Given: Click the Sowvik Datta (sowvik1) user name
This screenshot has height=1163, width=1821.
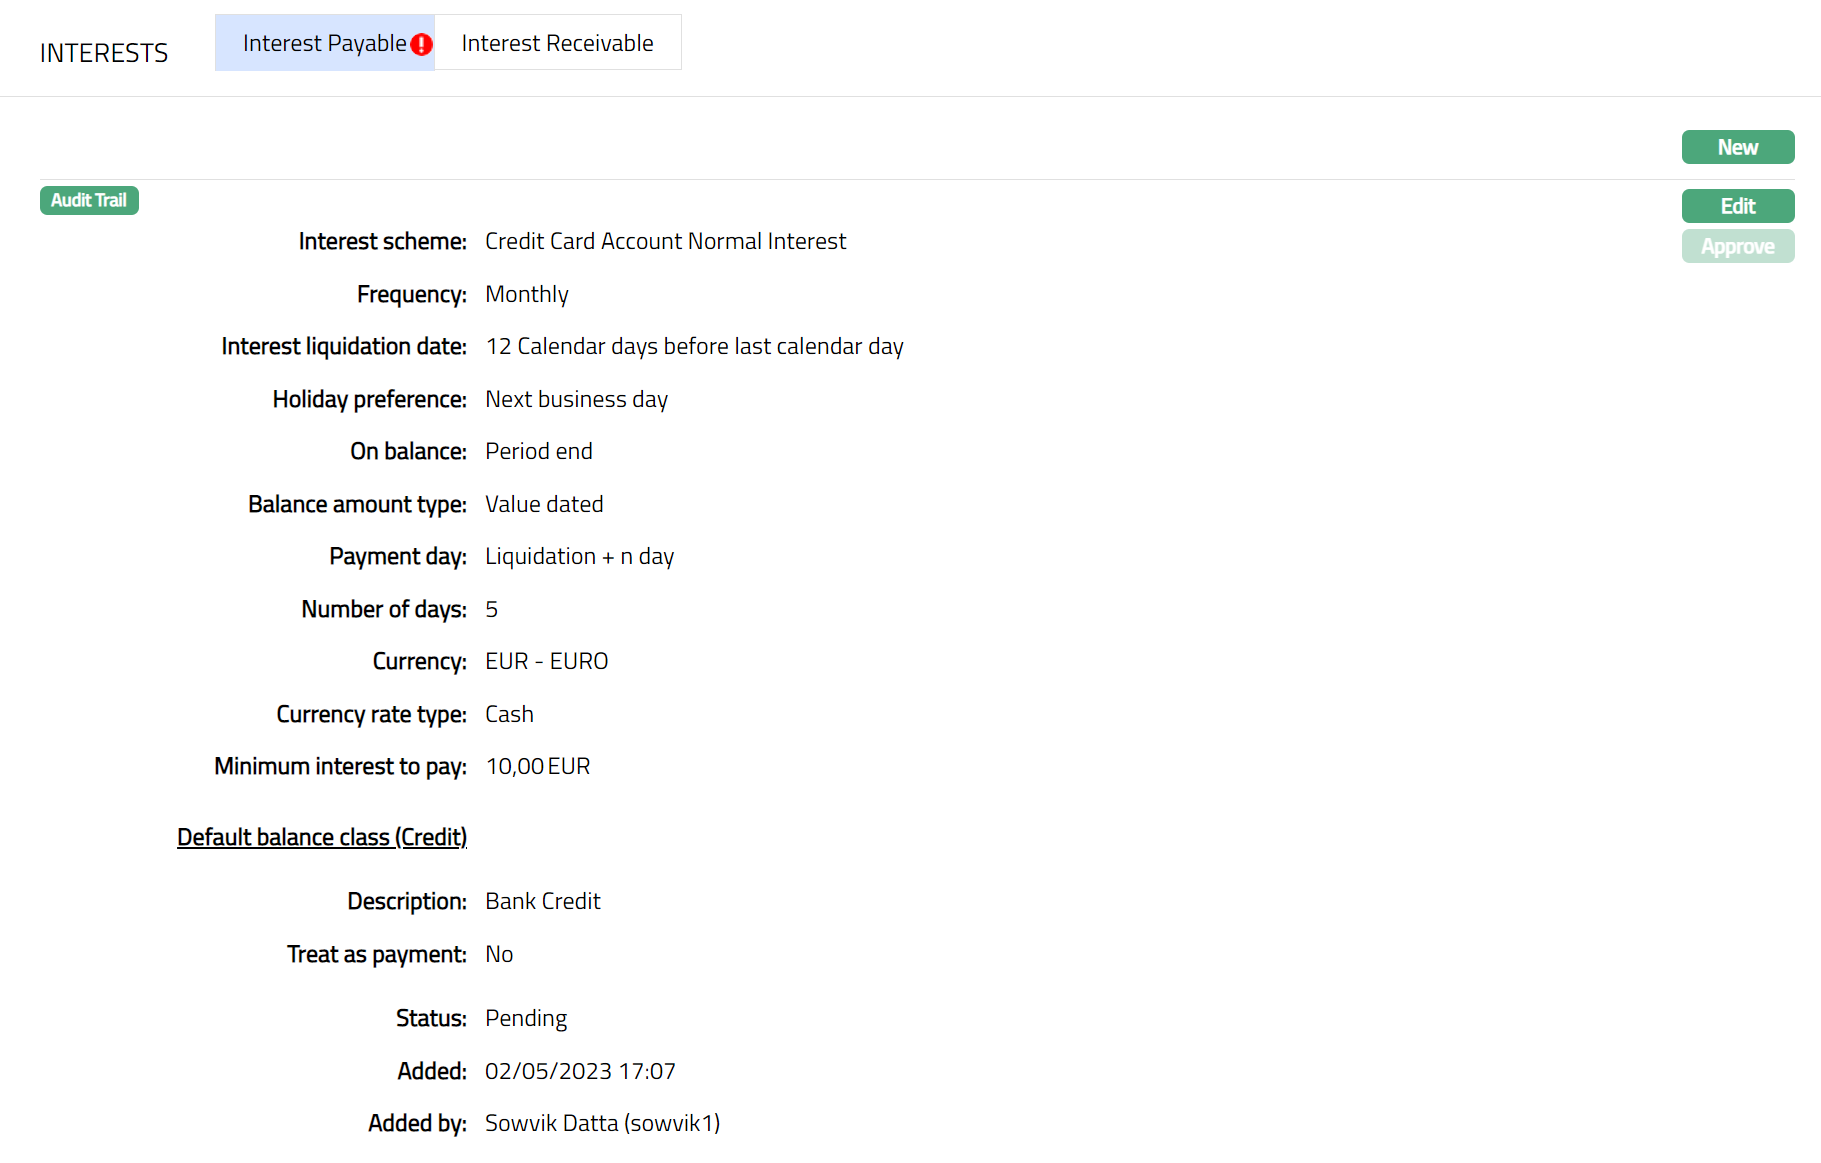Looking at the screenshot, I should [602, 1123].
